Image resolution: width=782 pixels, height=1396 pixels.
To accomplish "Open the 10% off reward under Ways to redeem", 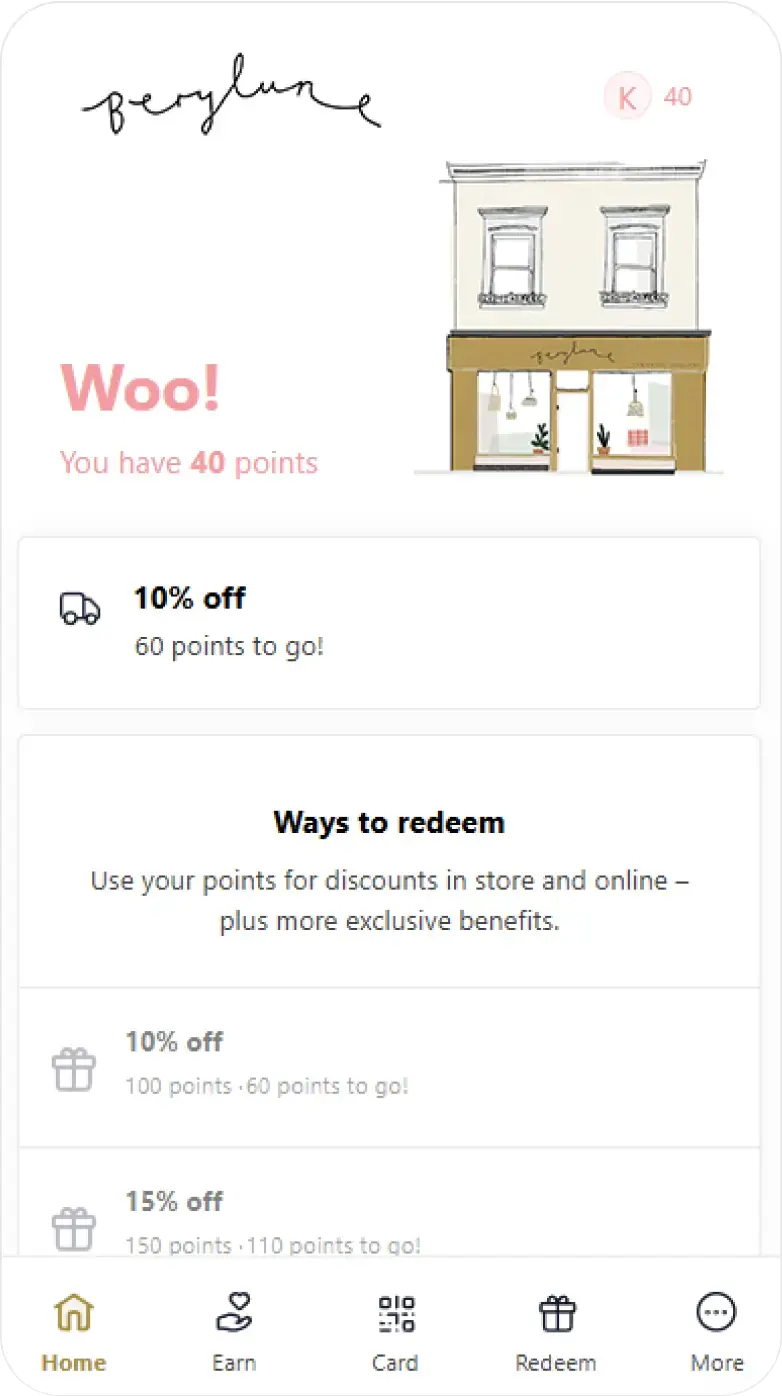I will pos(390,1062).
